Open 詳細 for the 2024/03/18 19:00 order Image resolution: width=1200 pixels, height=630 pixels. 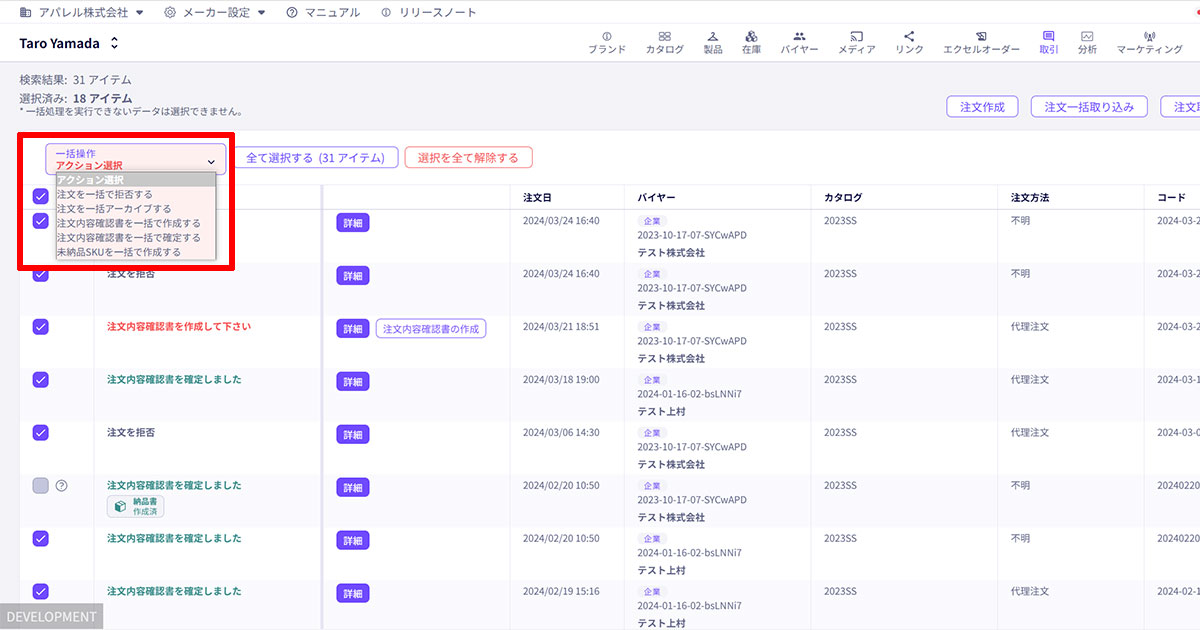[352, 382]
